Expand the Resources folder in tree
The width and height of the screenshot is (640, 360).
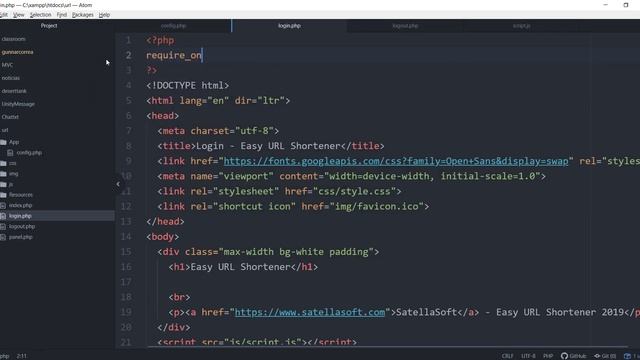click(20, 195)
